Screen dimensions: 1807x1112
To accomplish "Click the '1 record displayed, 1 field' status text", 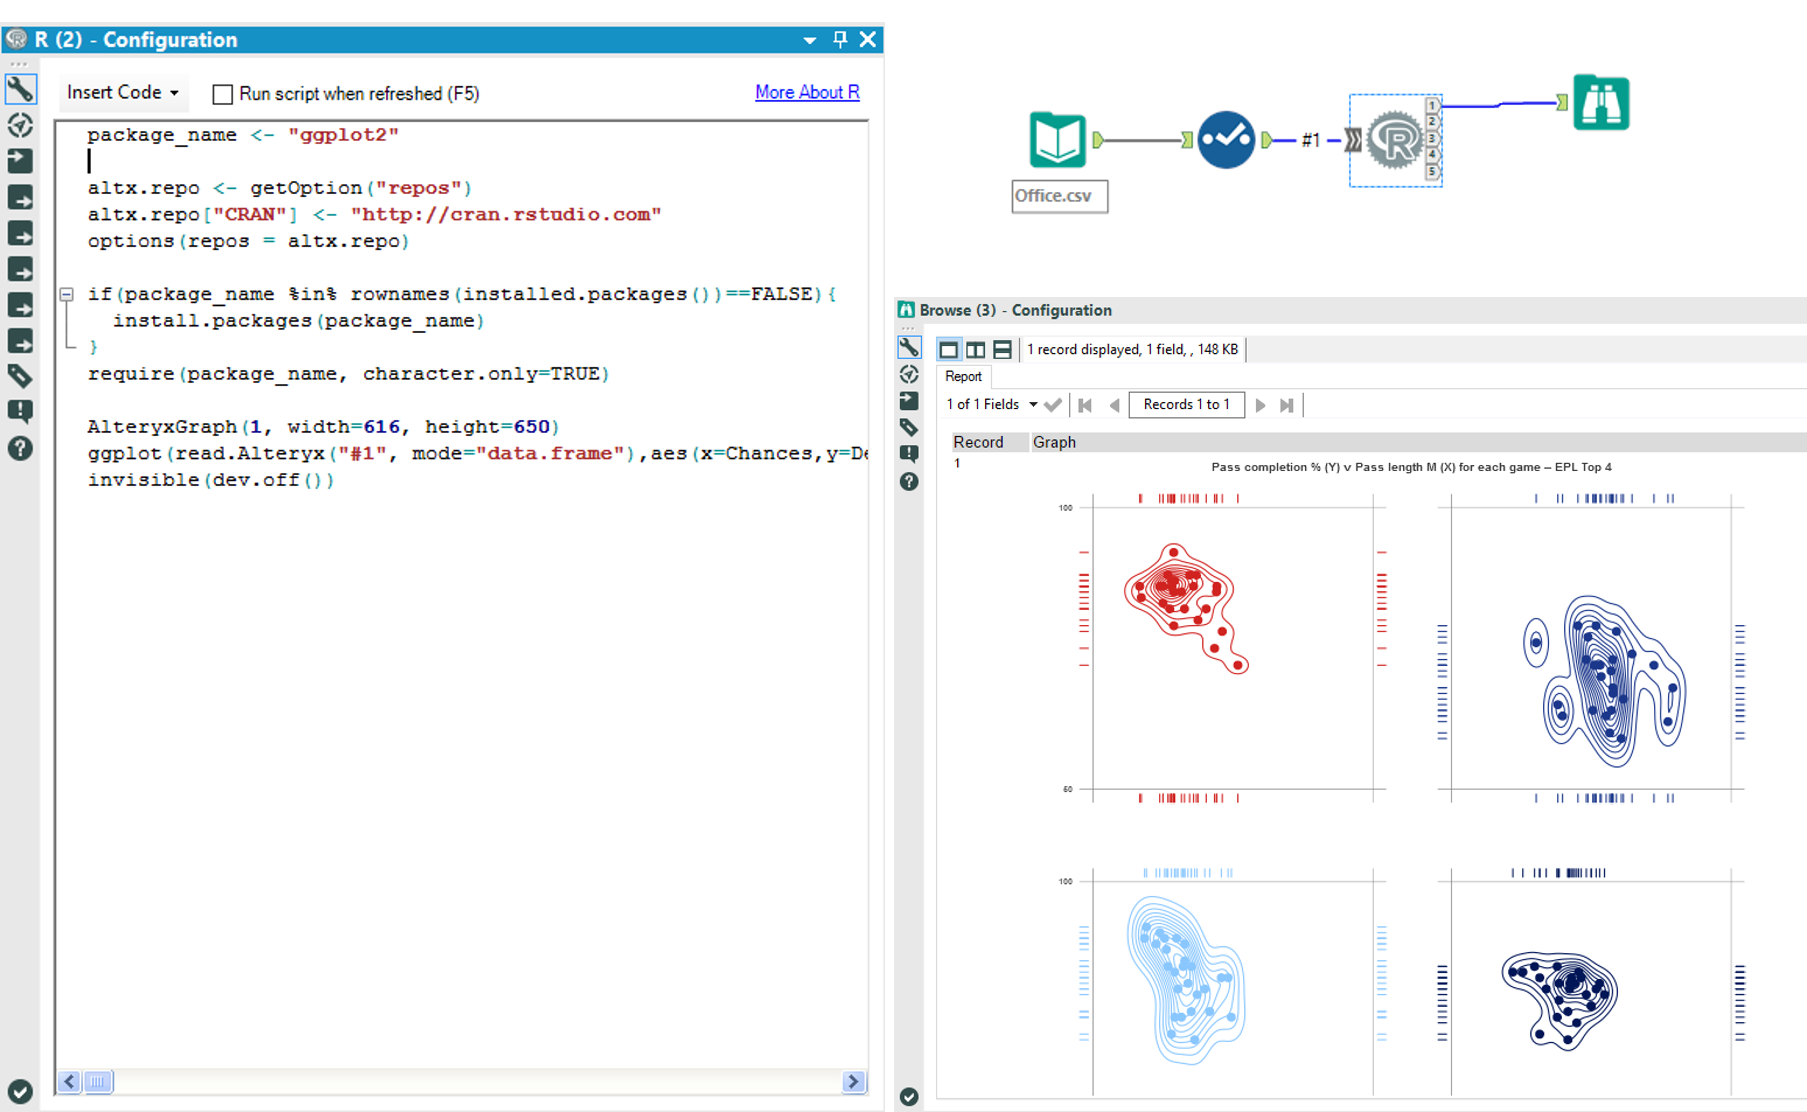I will pyautogui.click(x=1132, y=349).
